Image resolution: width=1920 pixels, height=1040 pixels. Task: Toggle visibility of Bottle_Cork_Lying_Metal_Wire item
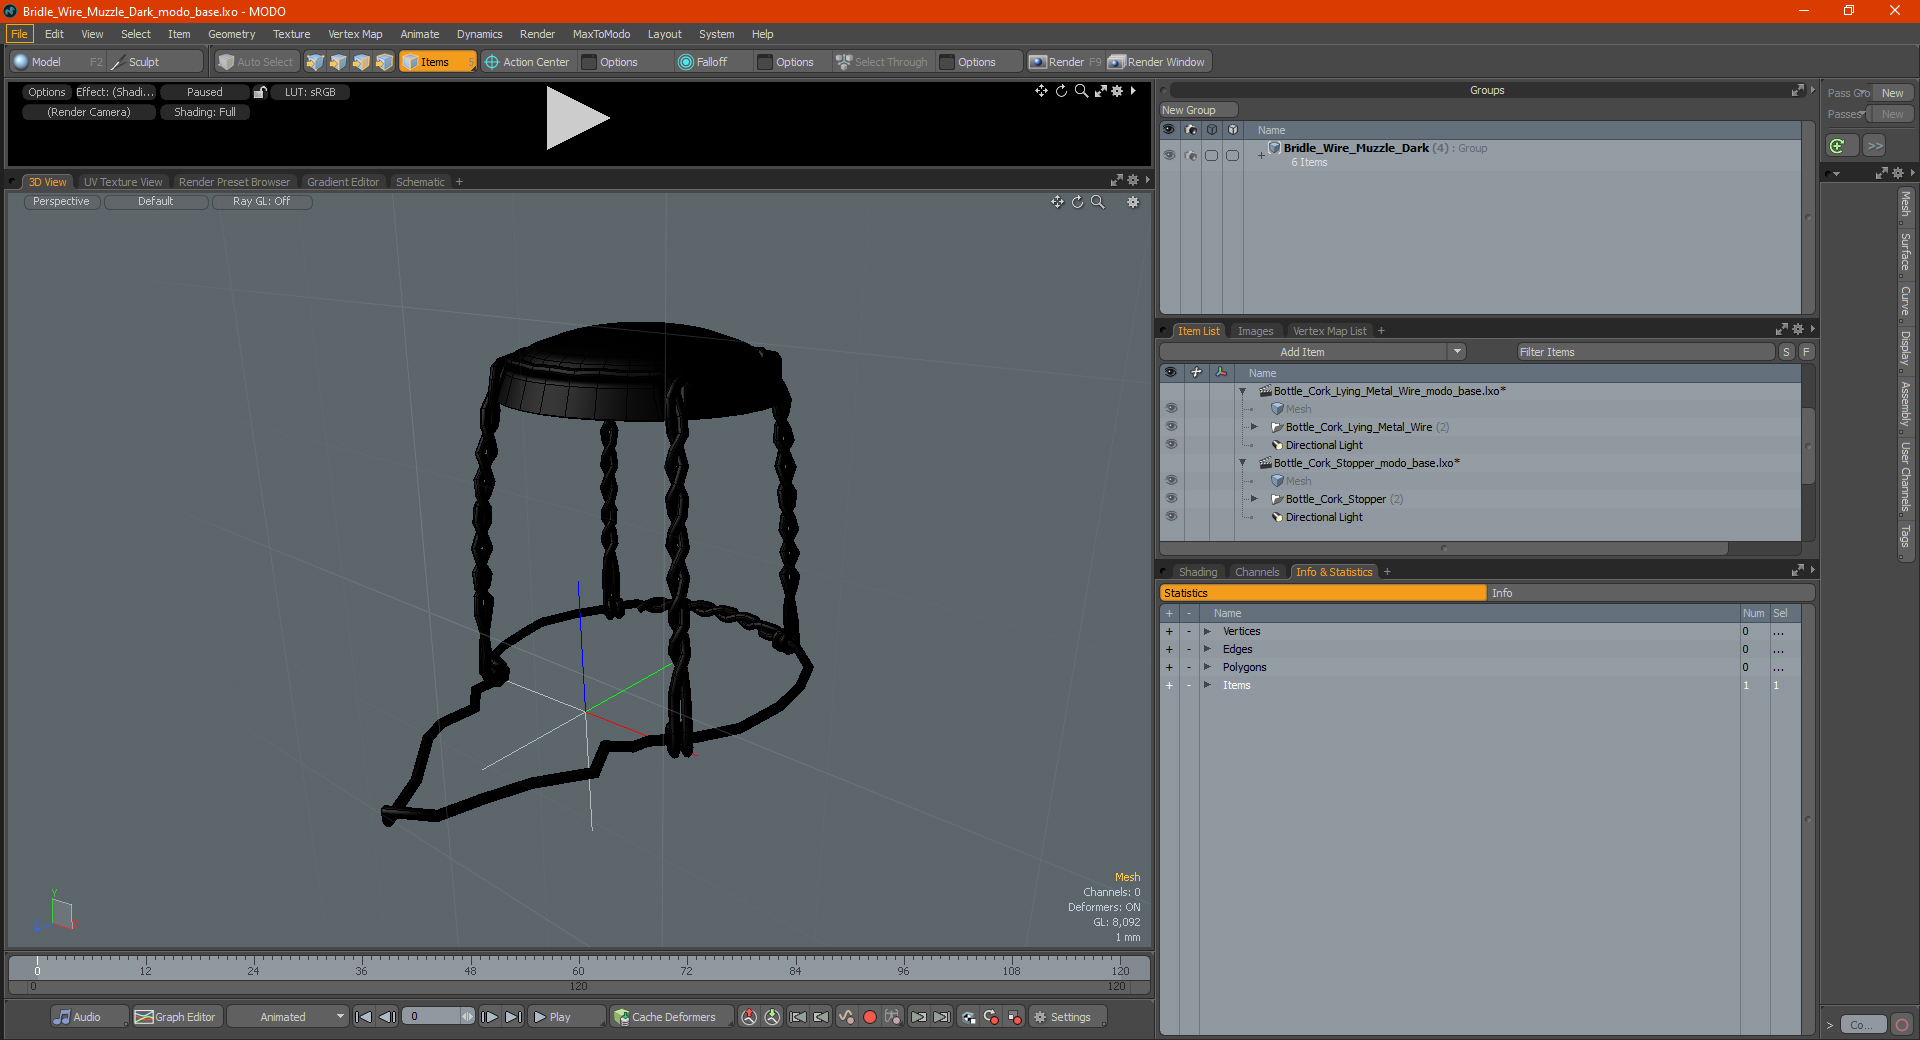(1171, 427)
